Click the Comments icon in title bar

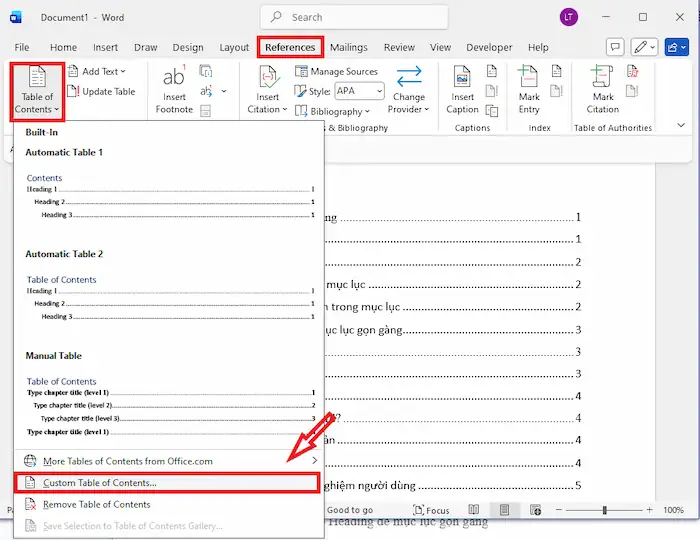(x=615, y=47)
